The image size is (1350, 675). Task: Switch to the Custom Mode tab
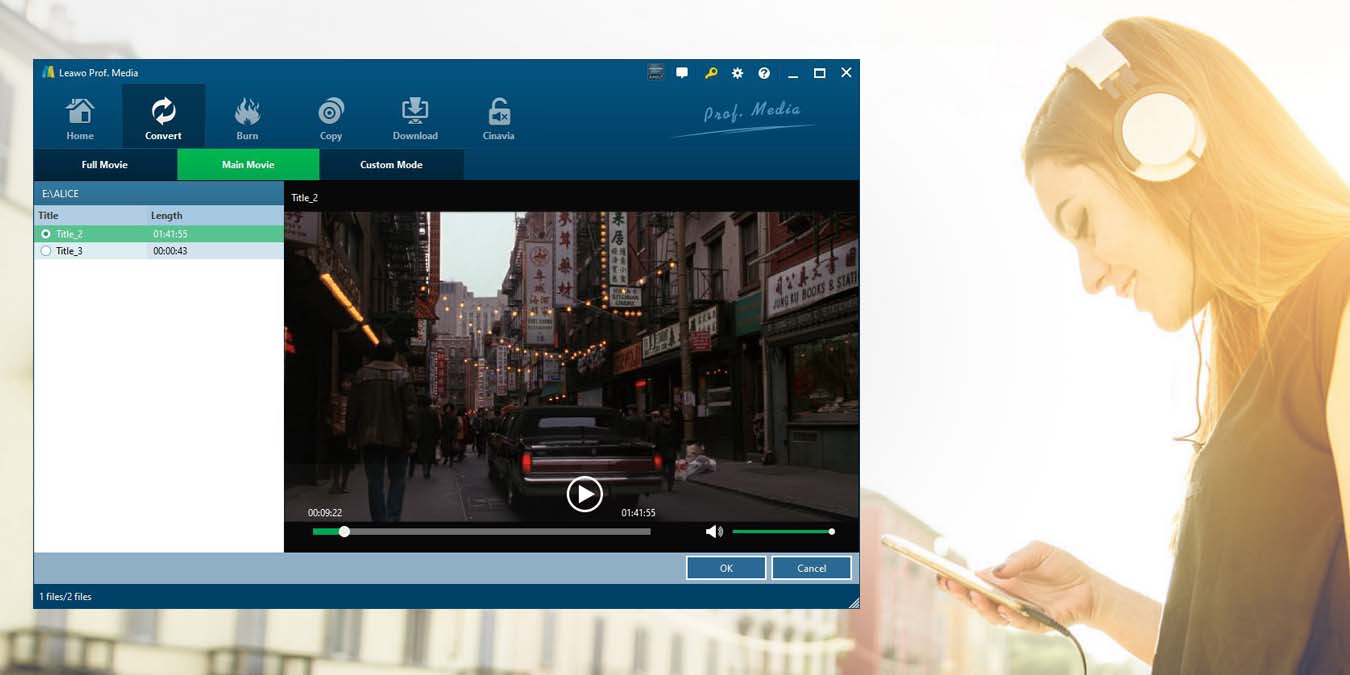point(391,165)
